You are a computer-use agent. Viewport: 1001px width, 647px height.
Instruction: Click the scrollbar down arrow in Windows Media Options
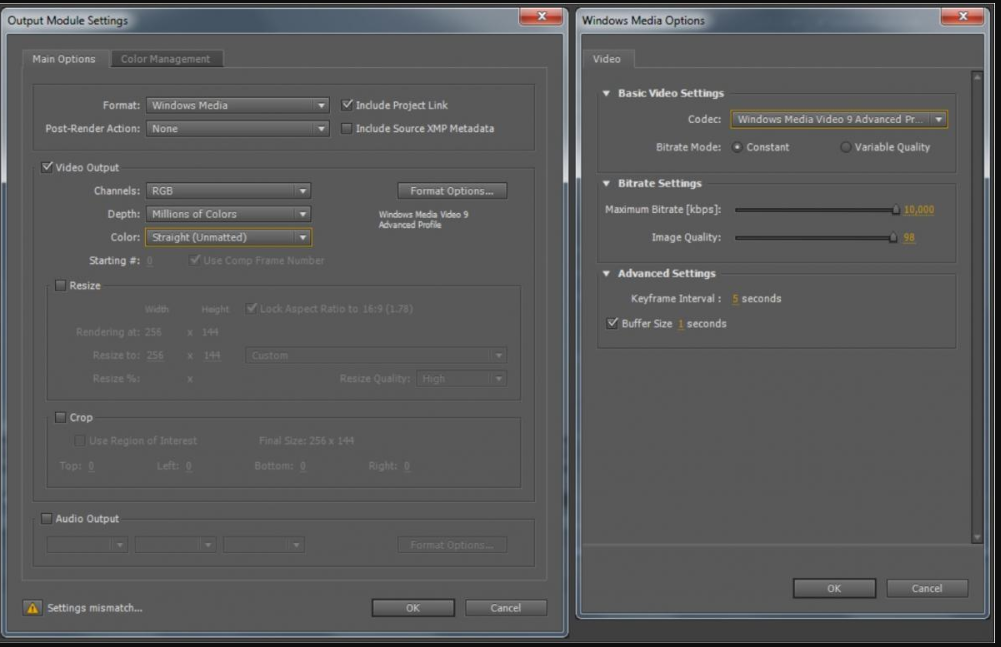(x=976, y=537)
